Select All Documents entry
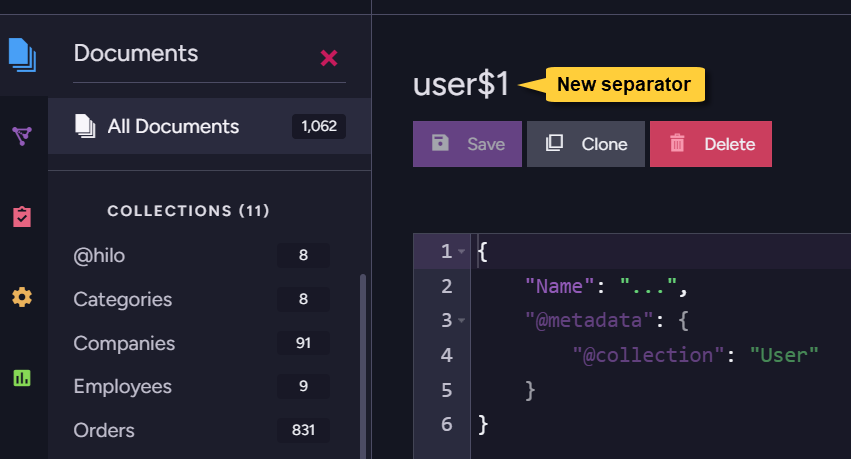 click(x=209, y=126)
